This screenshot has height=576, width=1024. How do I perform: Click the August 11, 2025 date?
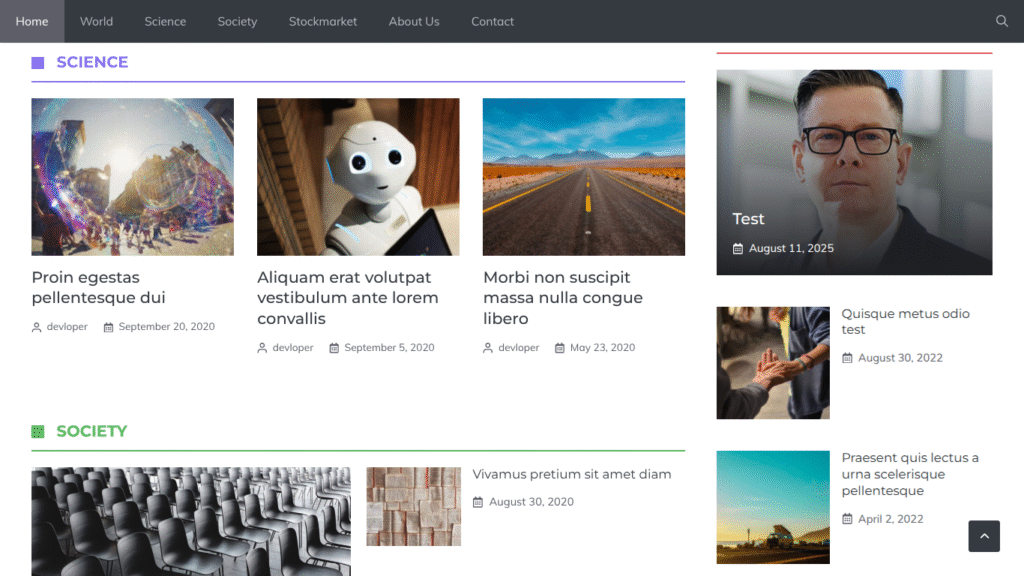pyautogui.click(x=791, y=248)
